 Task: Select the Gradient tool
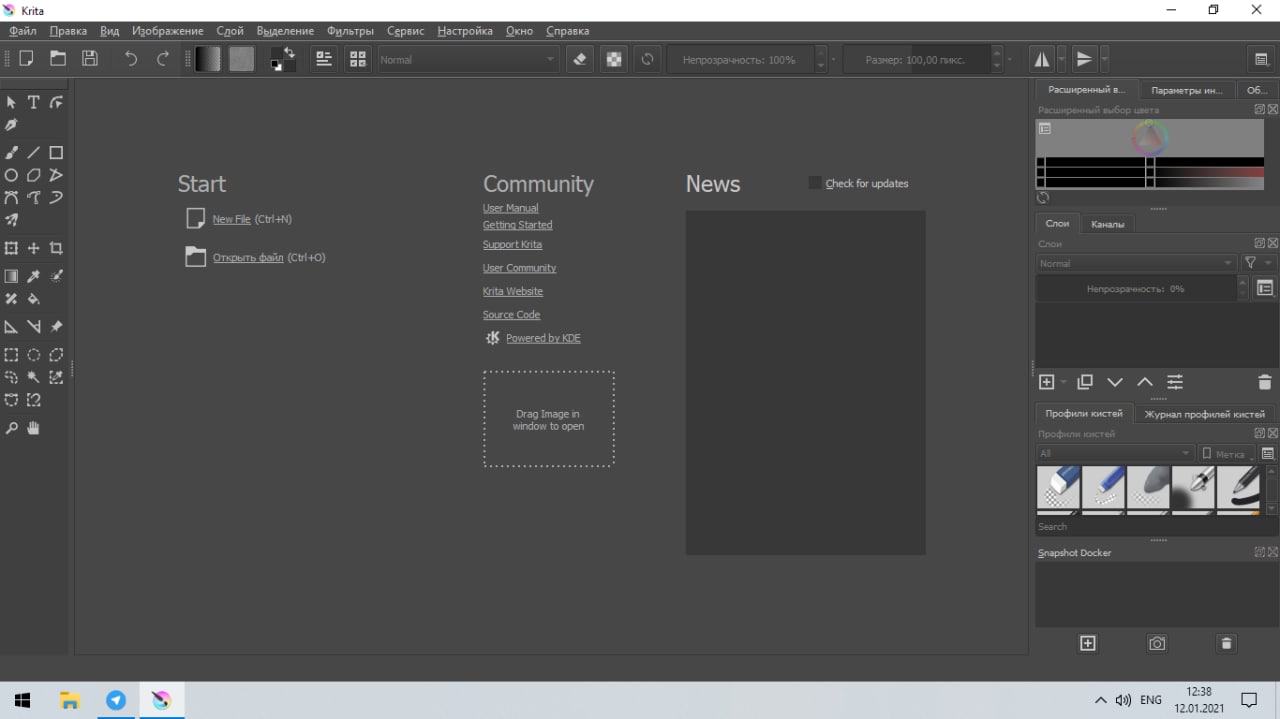(x=11, y=276)
